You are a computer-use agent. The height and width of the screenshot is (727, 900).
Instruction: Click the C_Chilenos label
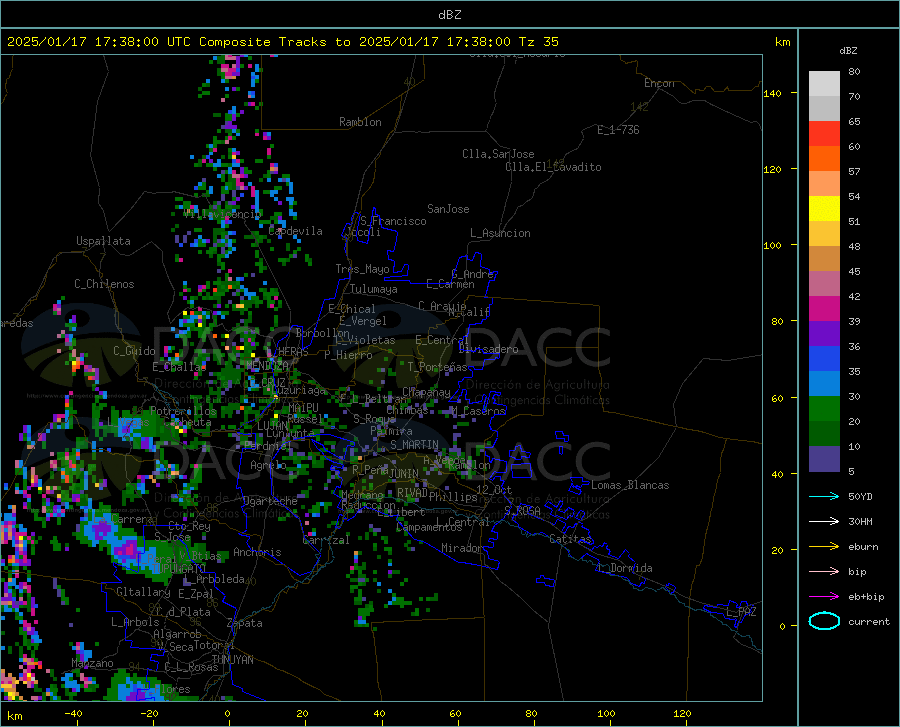click(104, 284)
